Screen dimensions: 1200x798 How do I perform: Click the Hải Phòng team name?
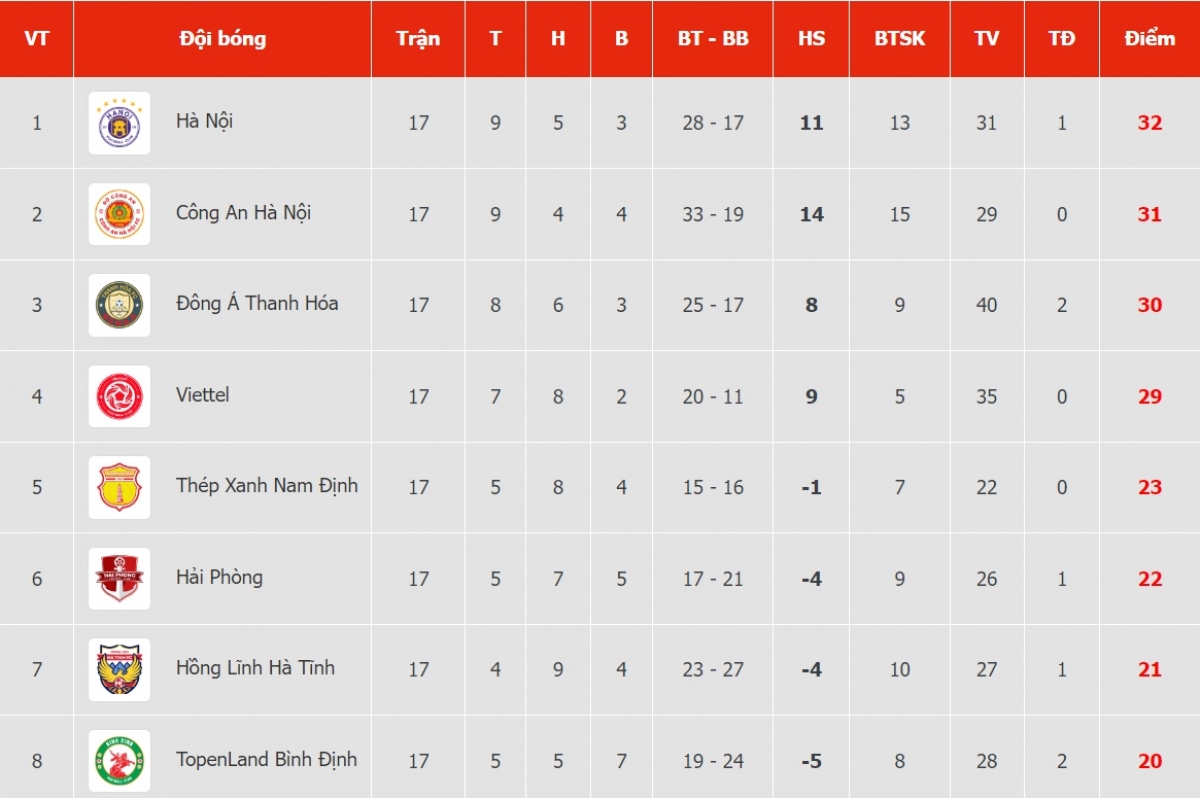[x=219, y=577]
